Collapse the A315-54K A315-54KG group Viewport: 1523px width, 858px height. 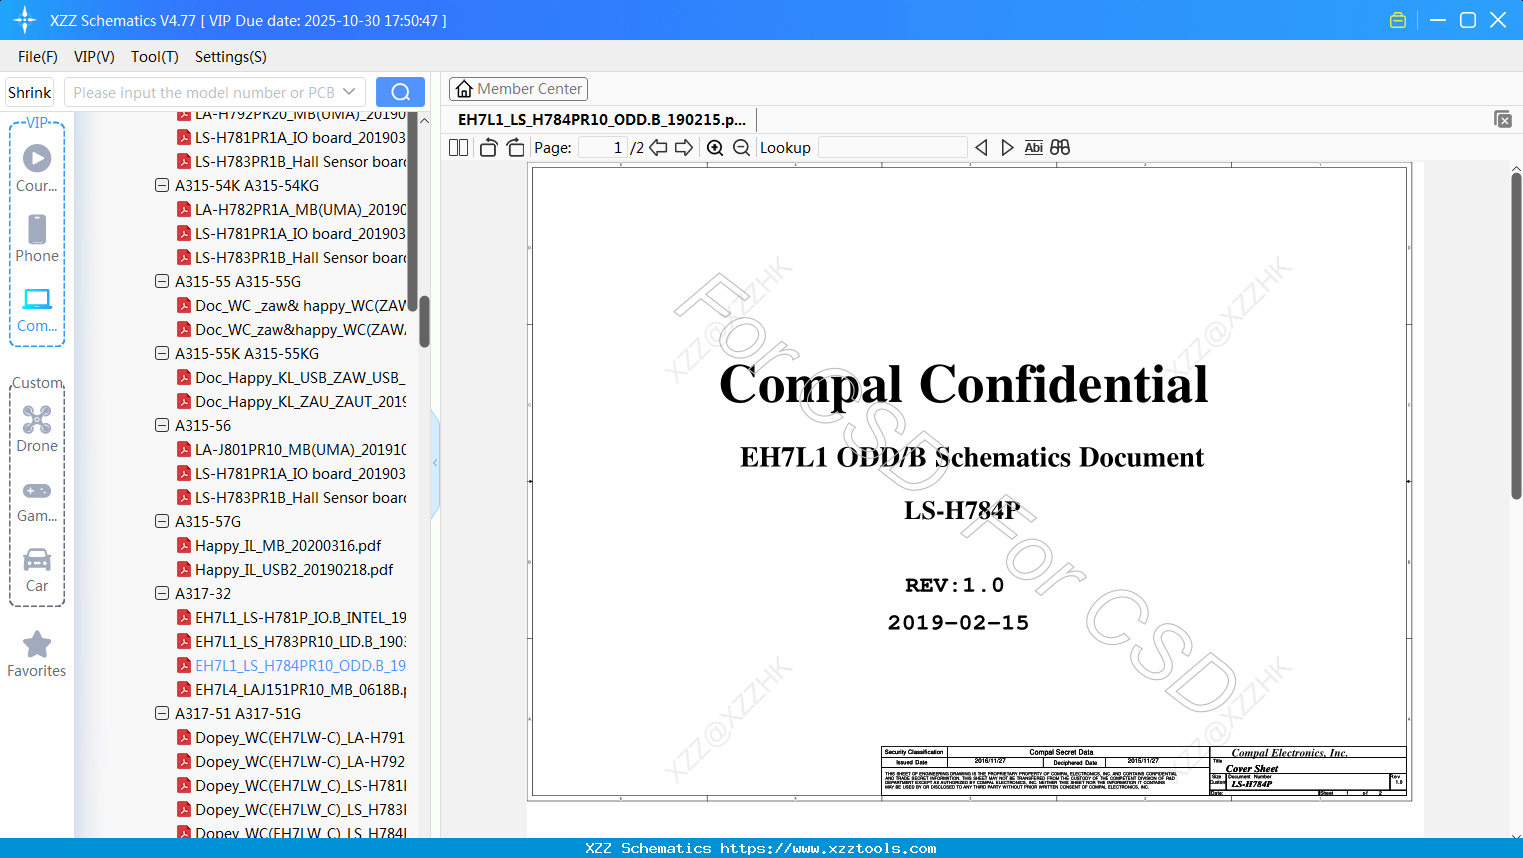(162, 185)
